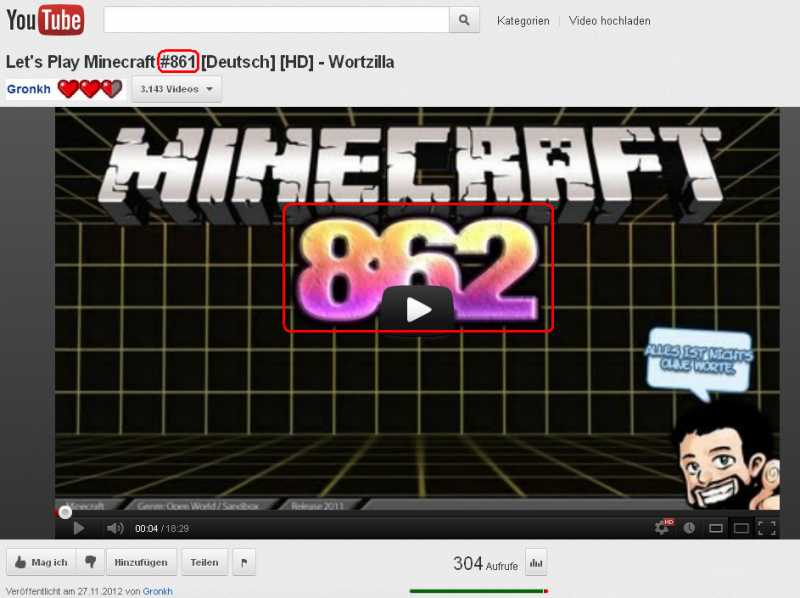
Task: Click the video progress bar scrubber
Action: pyautogui.click(x=65, y=511)
